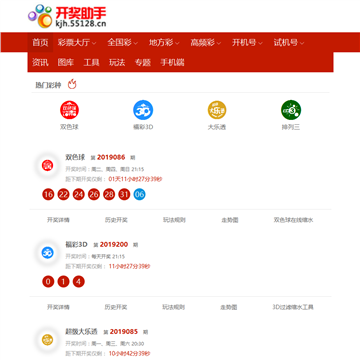Open 福彩3D 走势图 link

click(229, 307)
